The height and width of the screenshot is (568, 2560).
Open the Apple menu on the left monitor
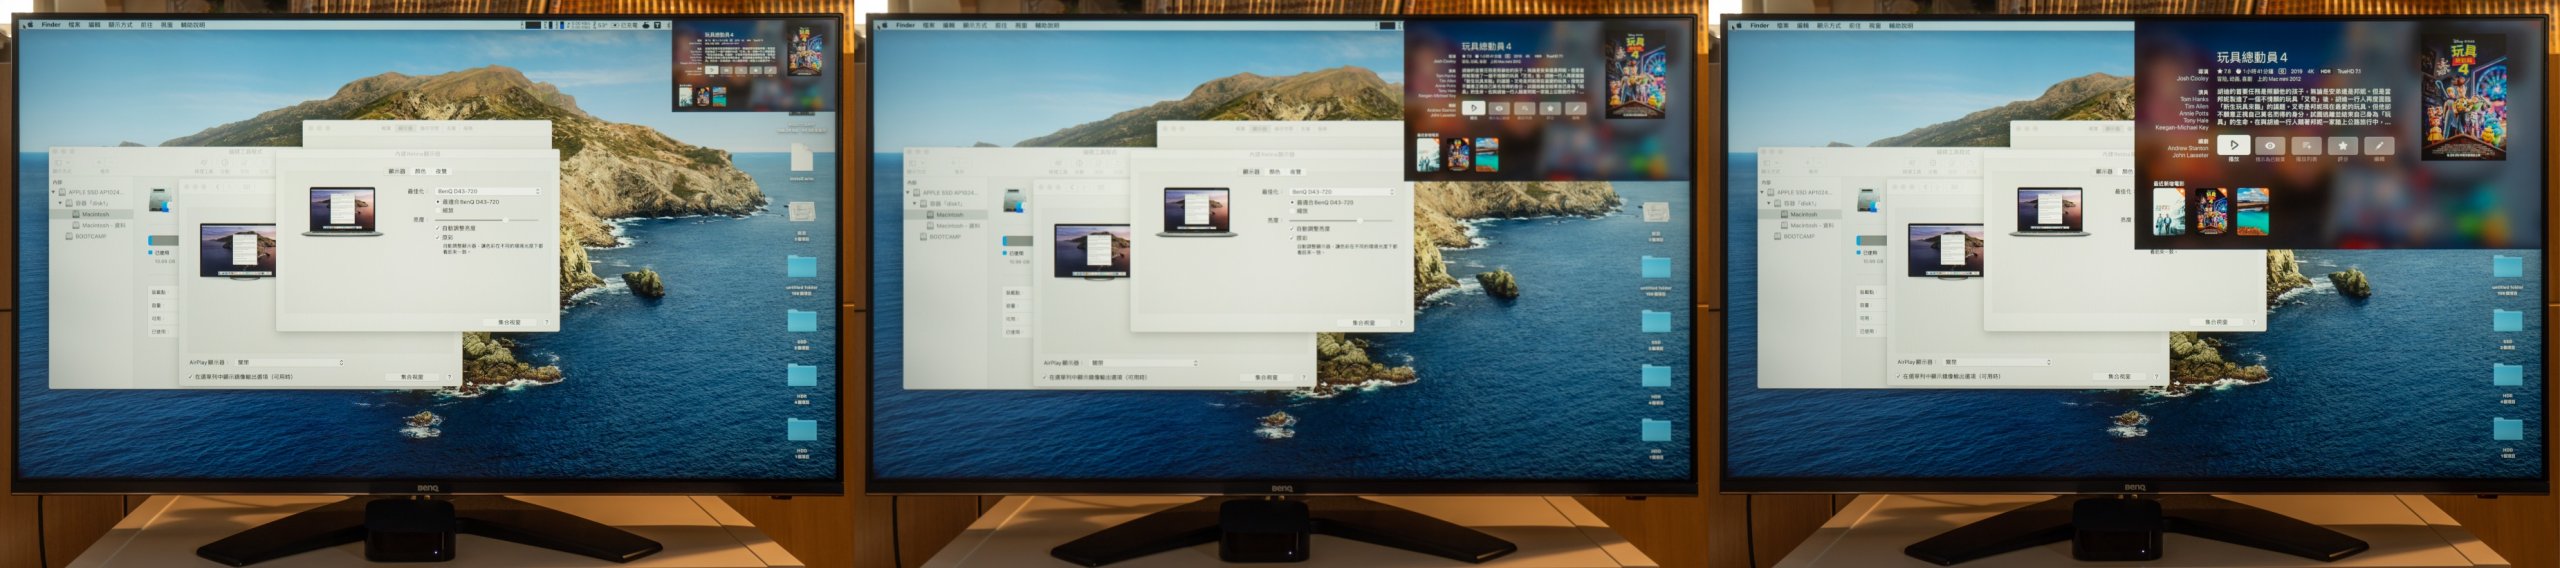coord(29,25)
